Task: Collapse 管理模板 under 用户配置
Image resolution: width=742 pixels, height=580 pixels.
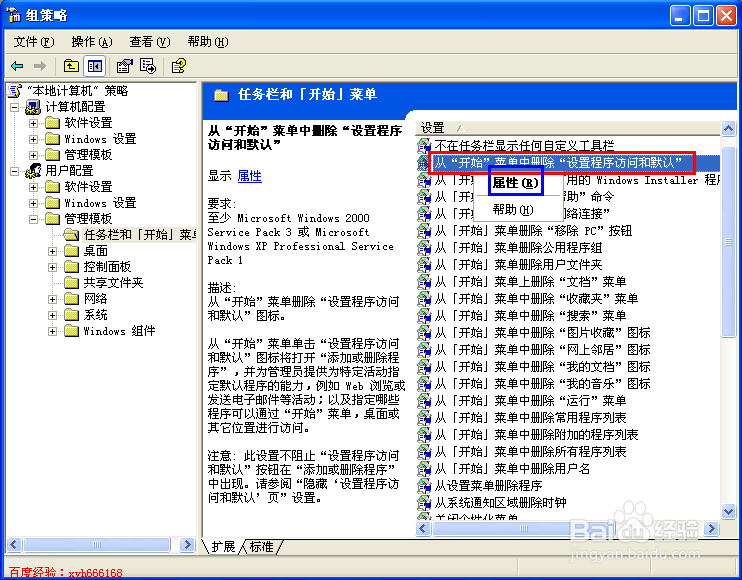Action: point(33,219)
